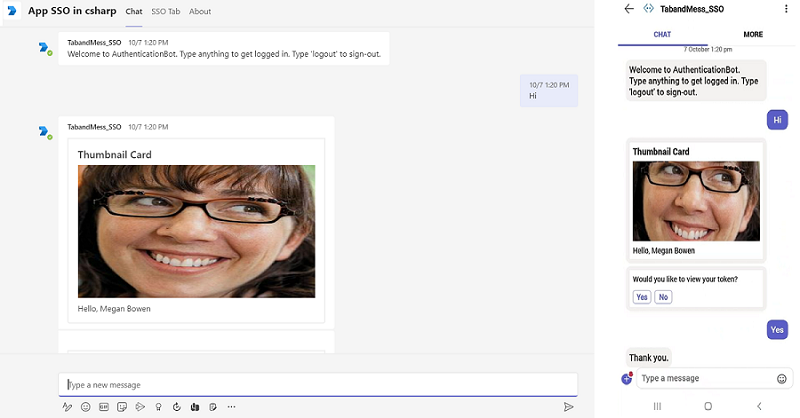Image resolution: width=800 pixels, height=418 pixels.
Task: Send the message with the arrow icon
Action: [568, 407]
